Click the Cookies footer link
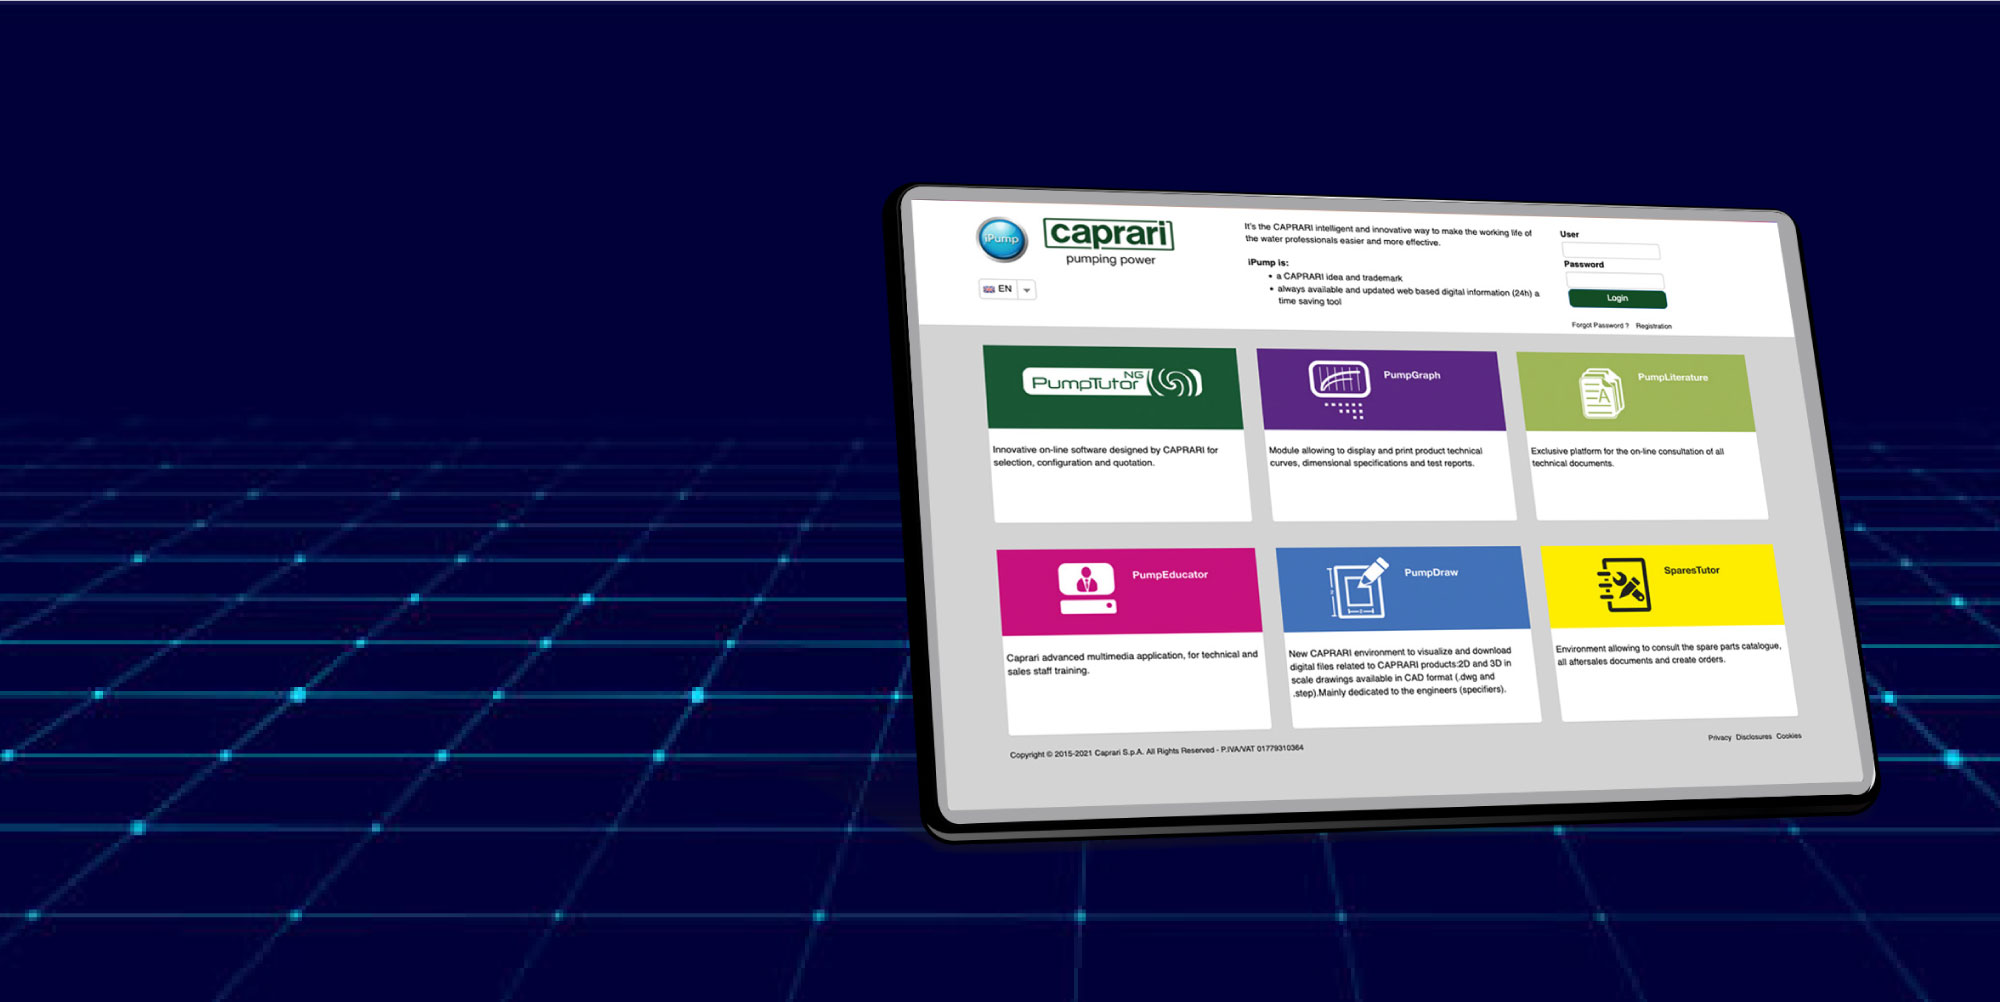Image resolution: width=2000 pixels, height=1002 pixels. [x=1789, y=736]
